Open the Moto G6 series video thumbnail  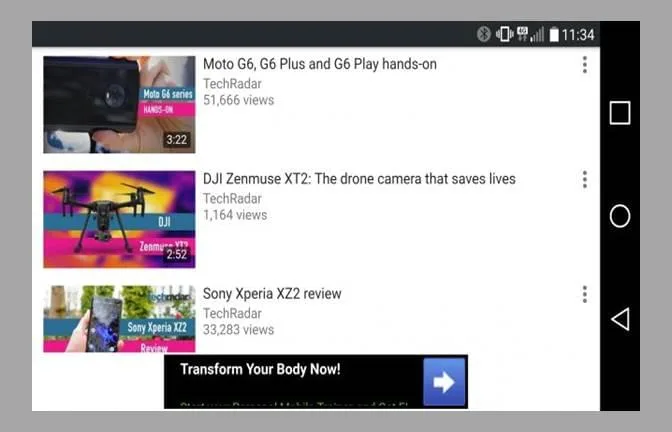tap(119, 105)
